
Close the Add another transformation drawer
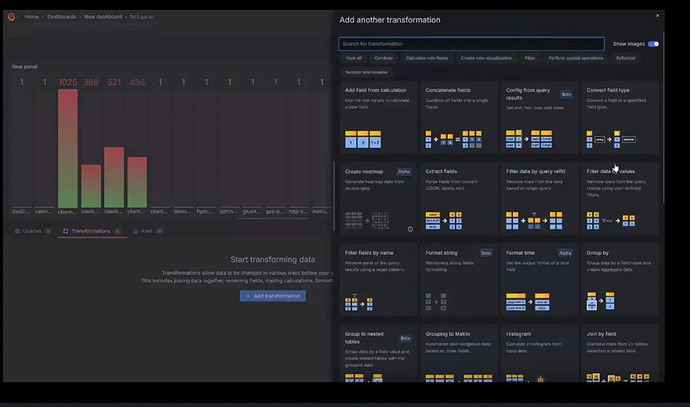(x=657, y=15)
